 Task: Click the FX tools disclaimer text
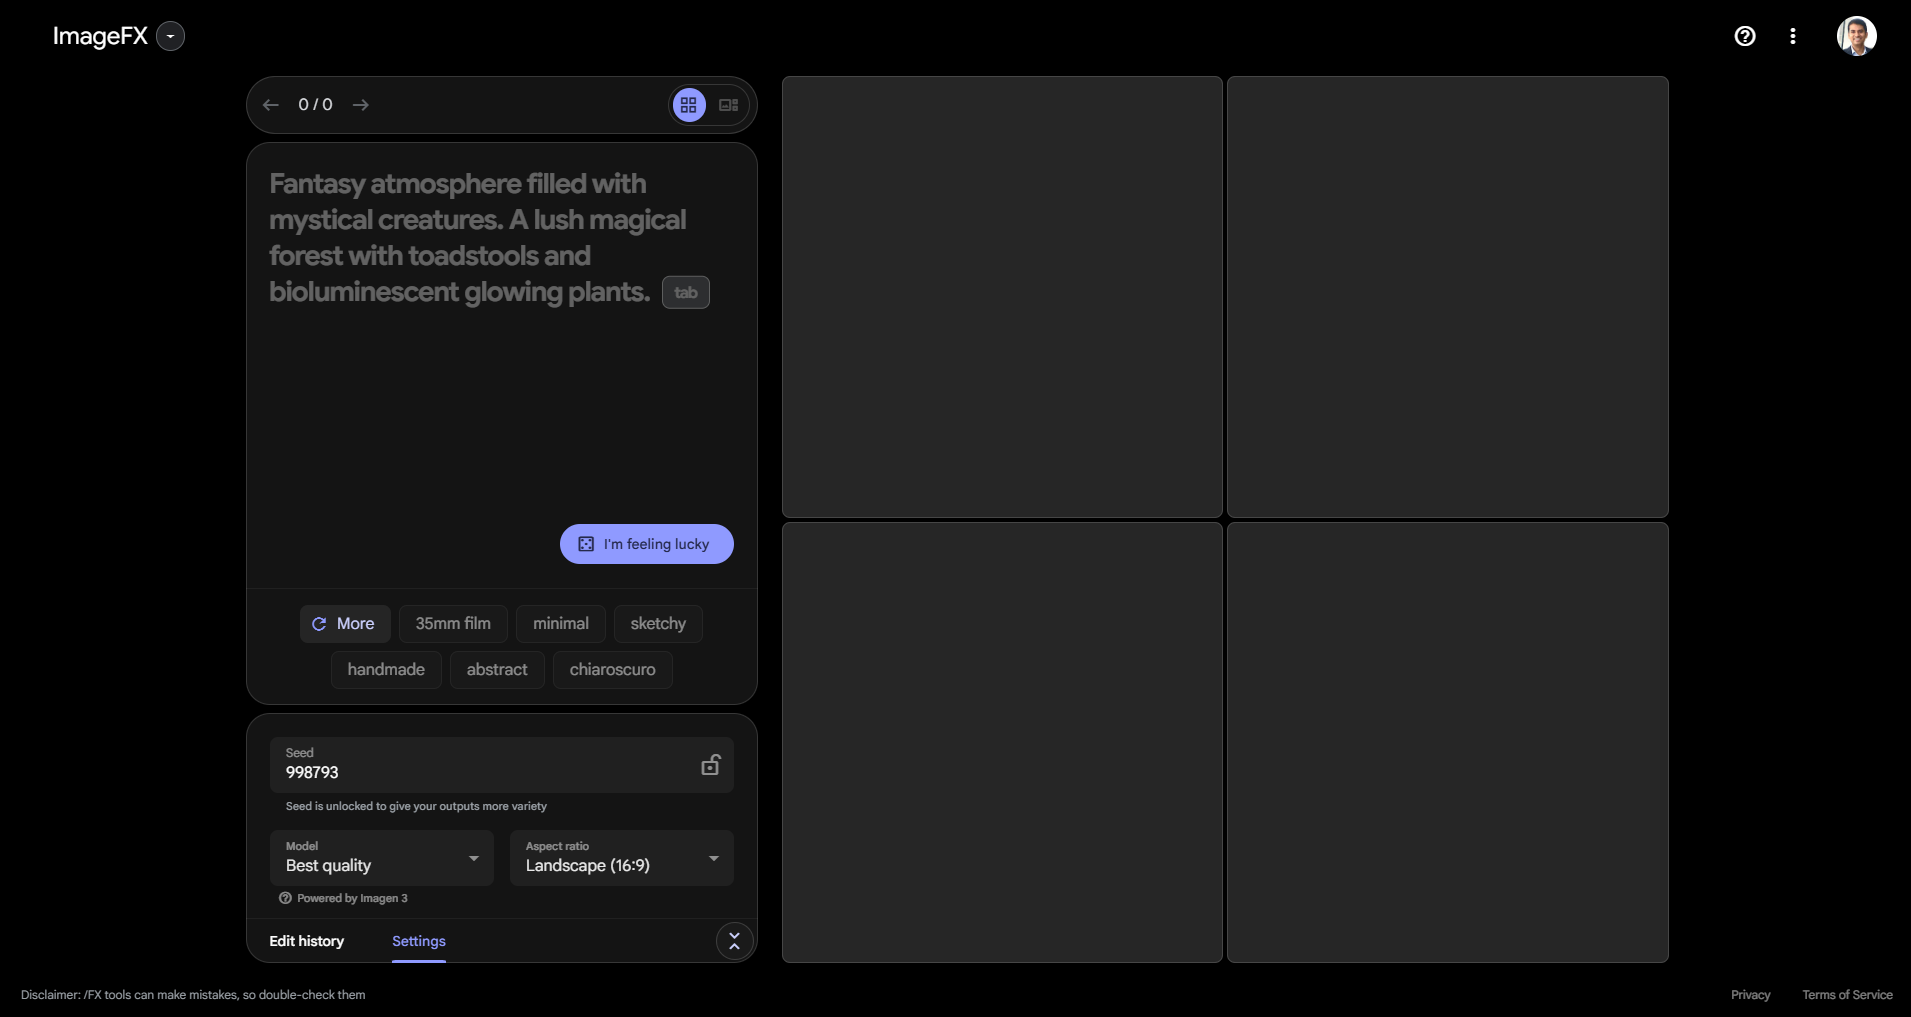(193, 995)
